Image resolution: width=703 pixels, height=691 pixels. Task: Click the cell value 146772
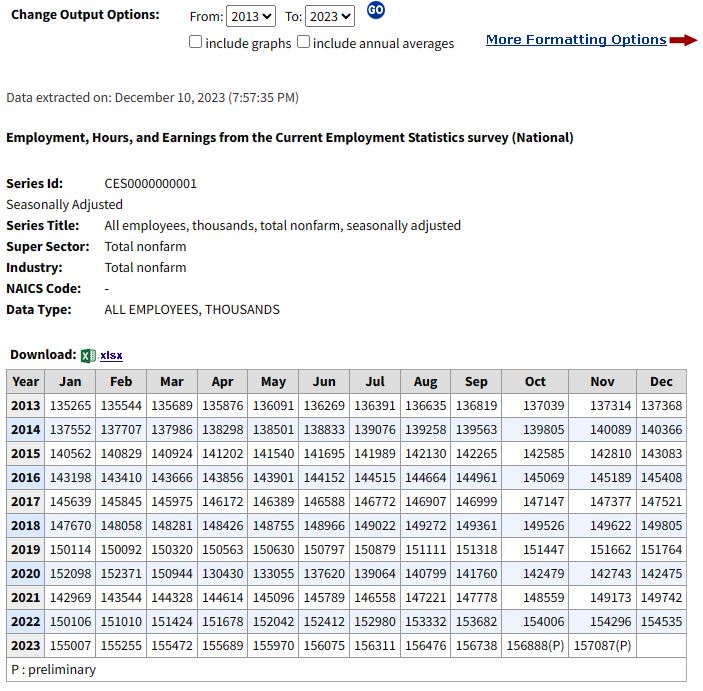375,501
